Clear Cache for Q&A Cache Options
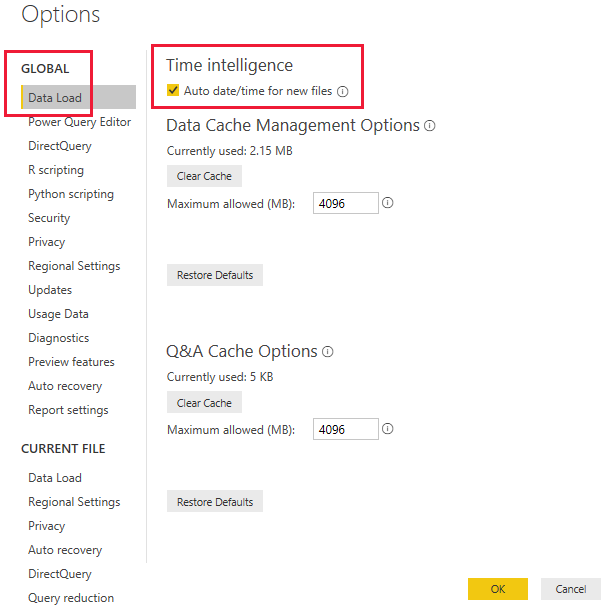607x613 pixels. tap(204, 402)
